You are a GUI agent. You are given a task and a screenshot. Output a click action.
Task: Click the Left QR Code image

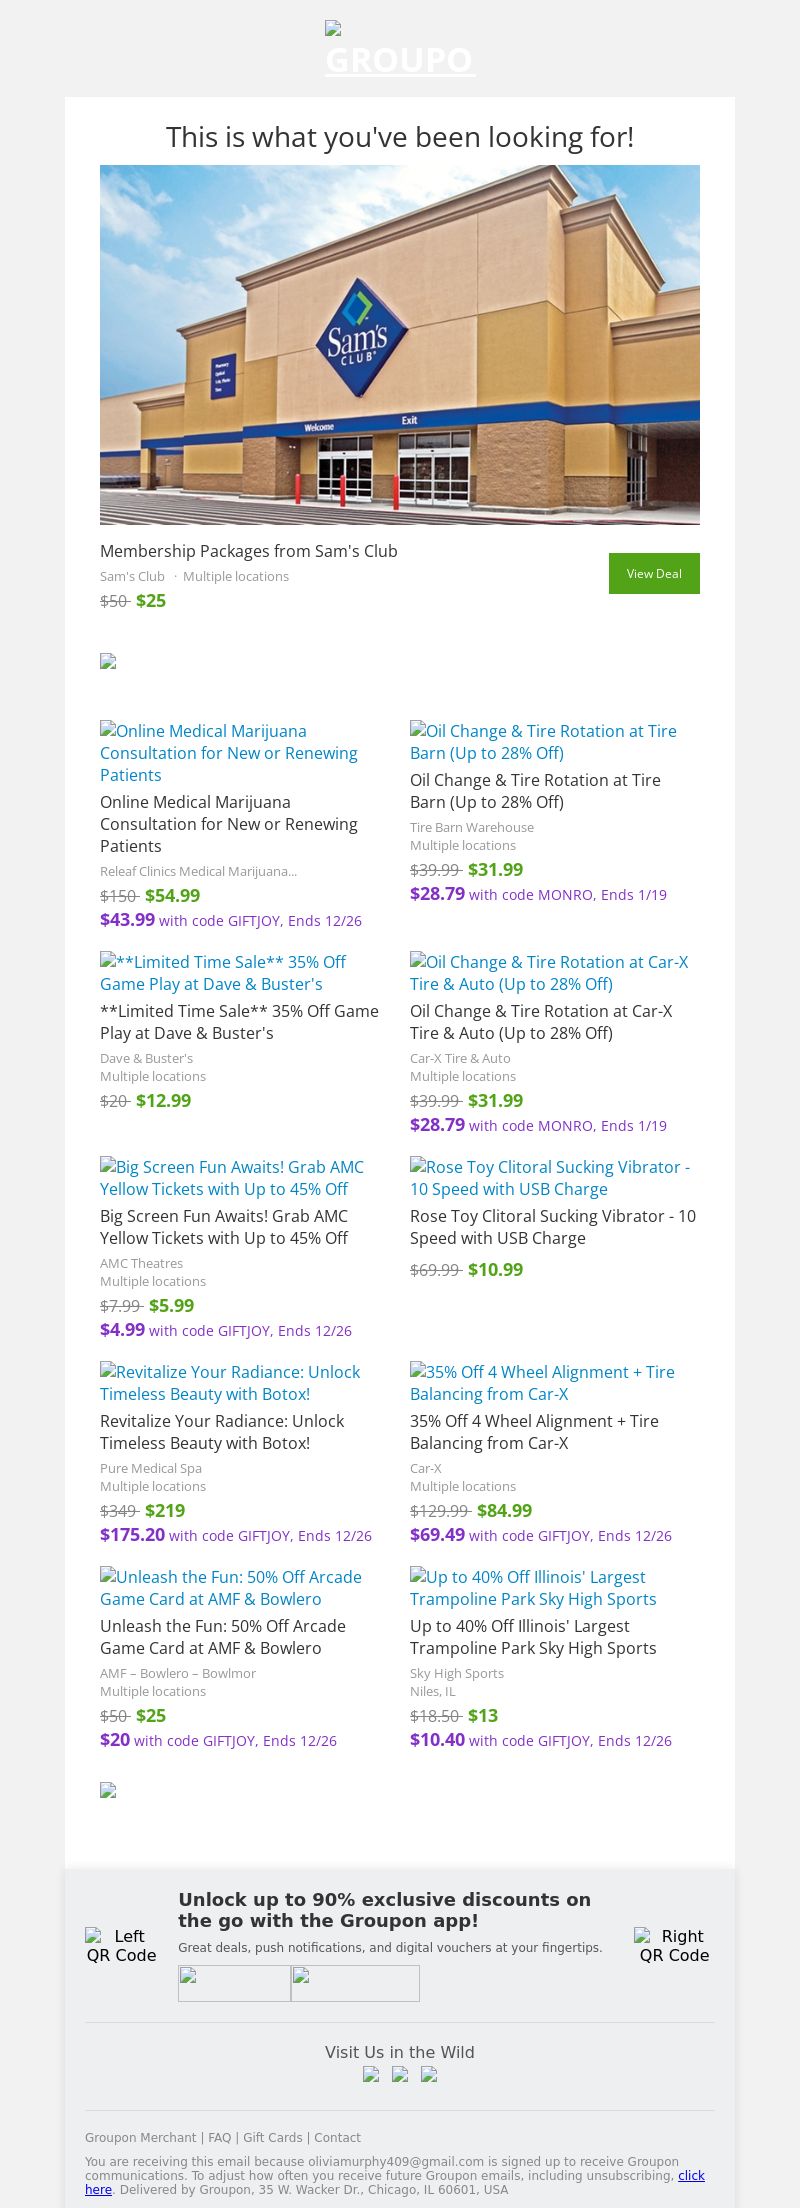[121, 1945]
